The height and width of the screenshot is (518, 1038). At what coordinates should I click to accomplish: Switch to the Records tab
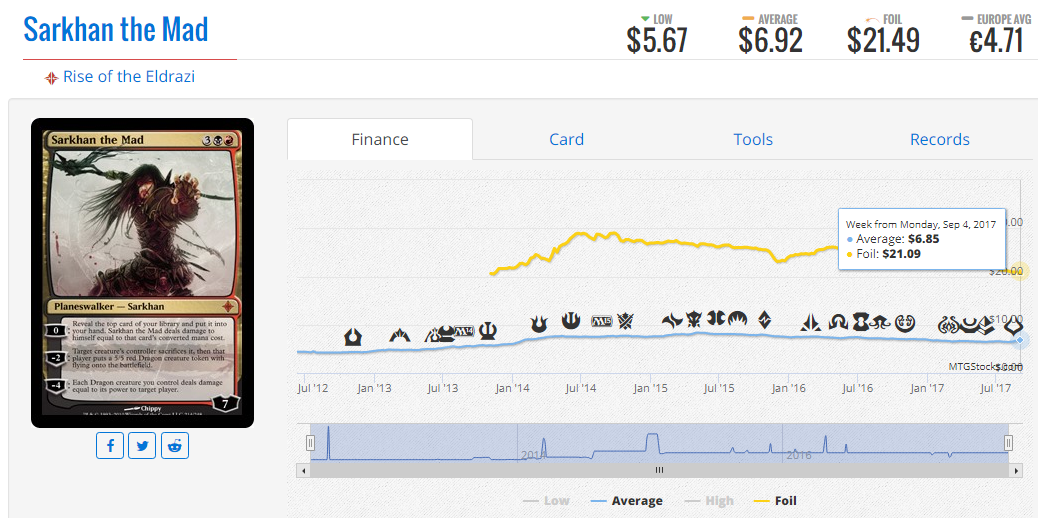tap(940, 139)
